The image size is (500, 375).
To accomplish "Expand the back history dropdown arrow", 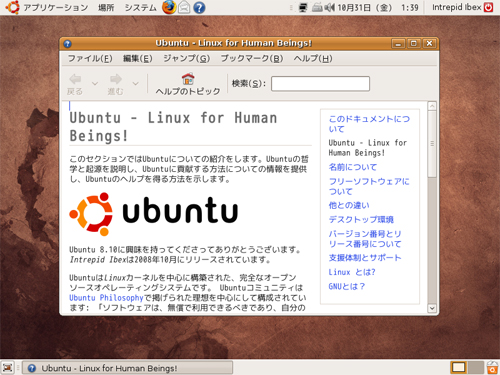I will 95,83.
